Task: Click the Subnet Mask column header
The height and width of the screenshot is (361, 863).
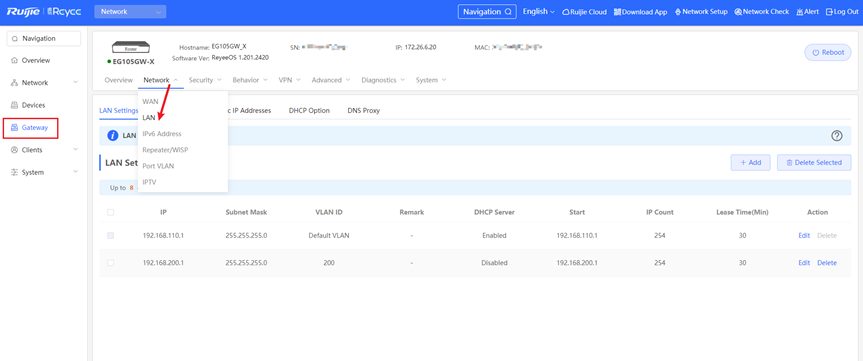Action: (247, 212)
